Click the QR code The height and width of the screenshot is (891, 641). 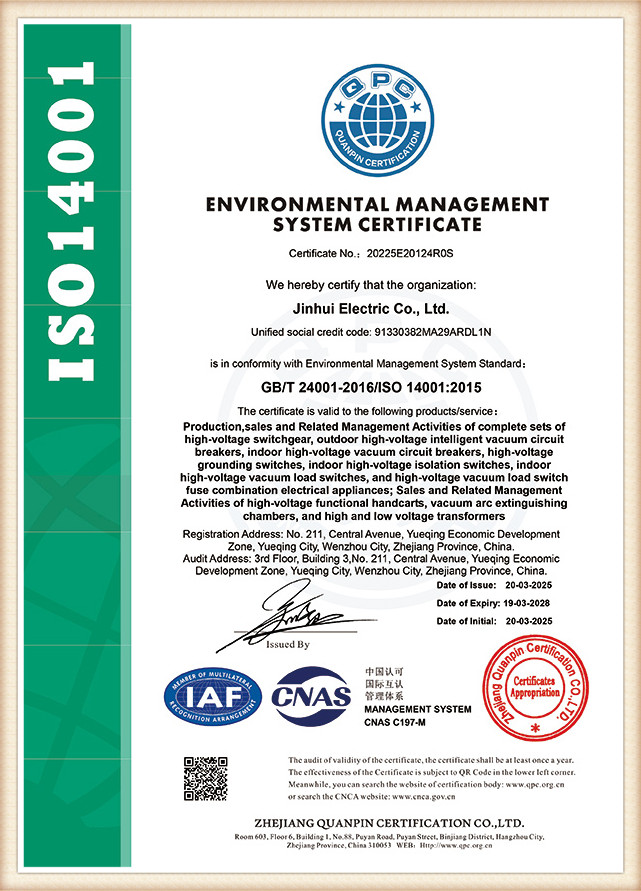coord(206,778)
